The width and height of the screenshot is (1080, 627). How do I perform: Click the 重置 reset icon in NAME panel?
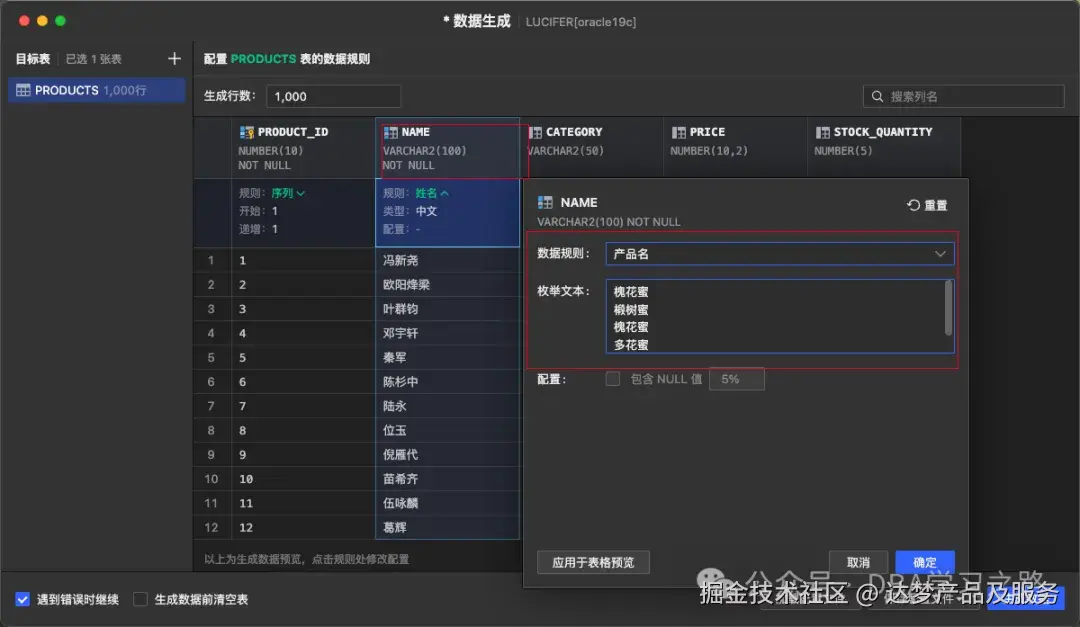tap(913, 205)
